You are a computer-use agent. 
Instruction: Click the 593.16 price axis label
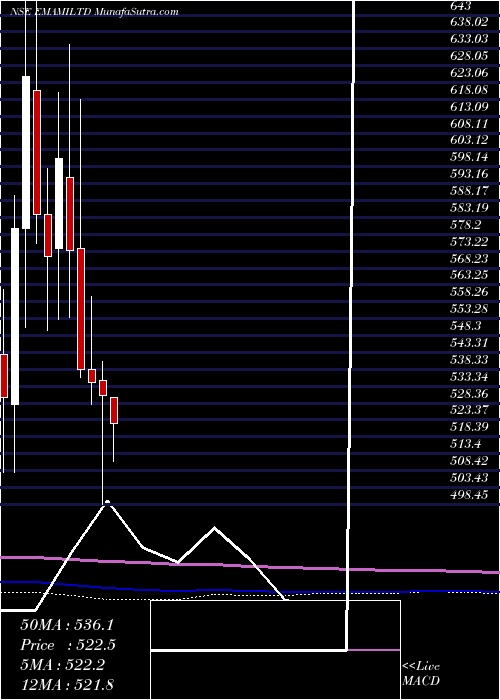[469, 174]
